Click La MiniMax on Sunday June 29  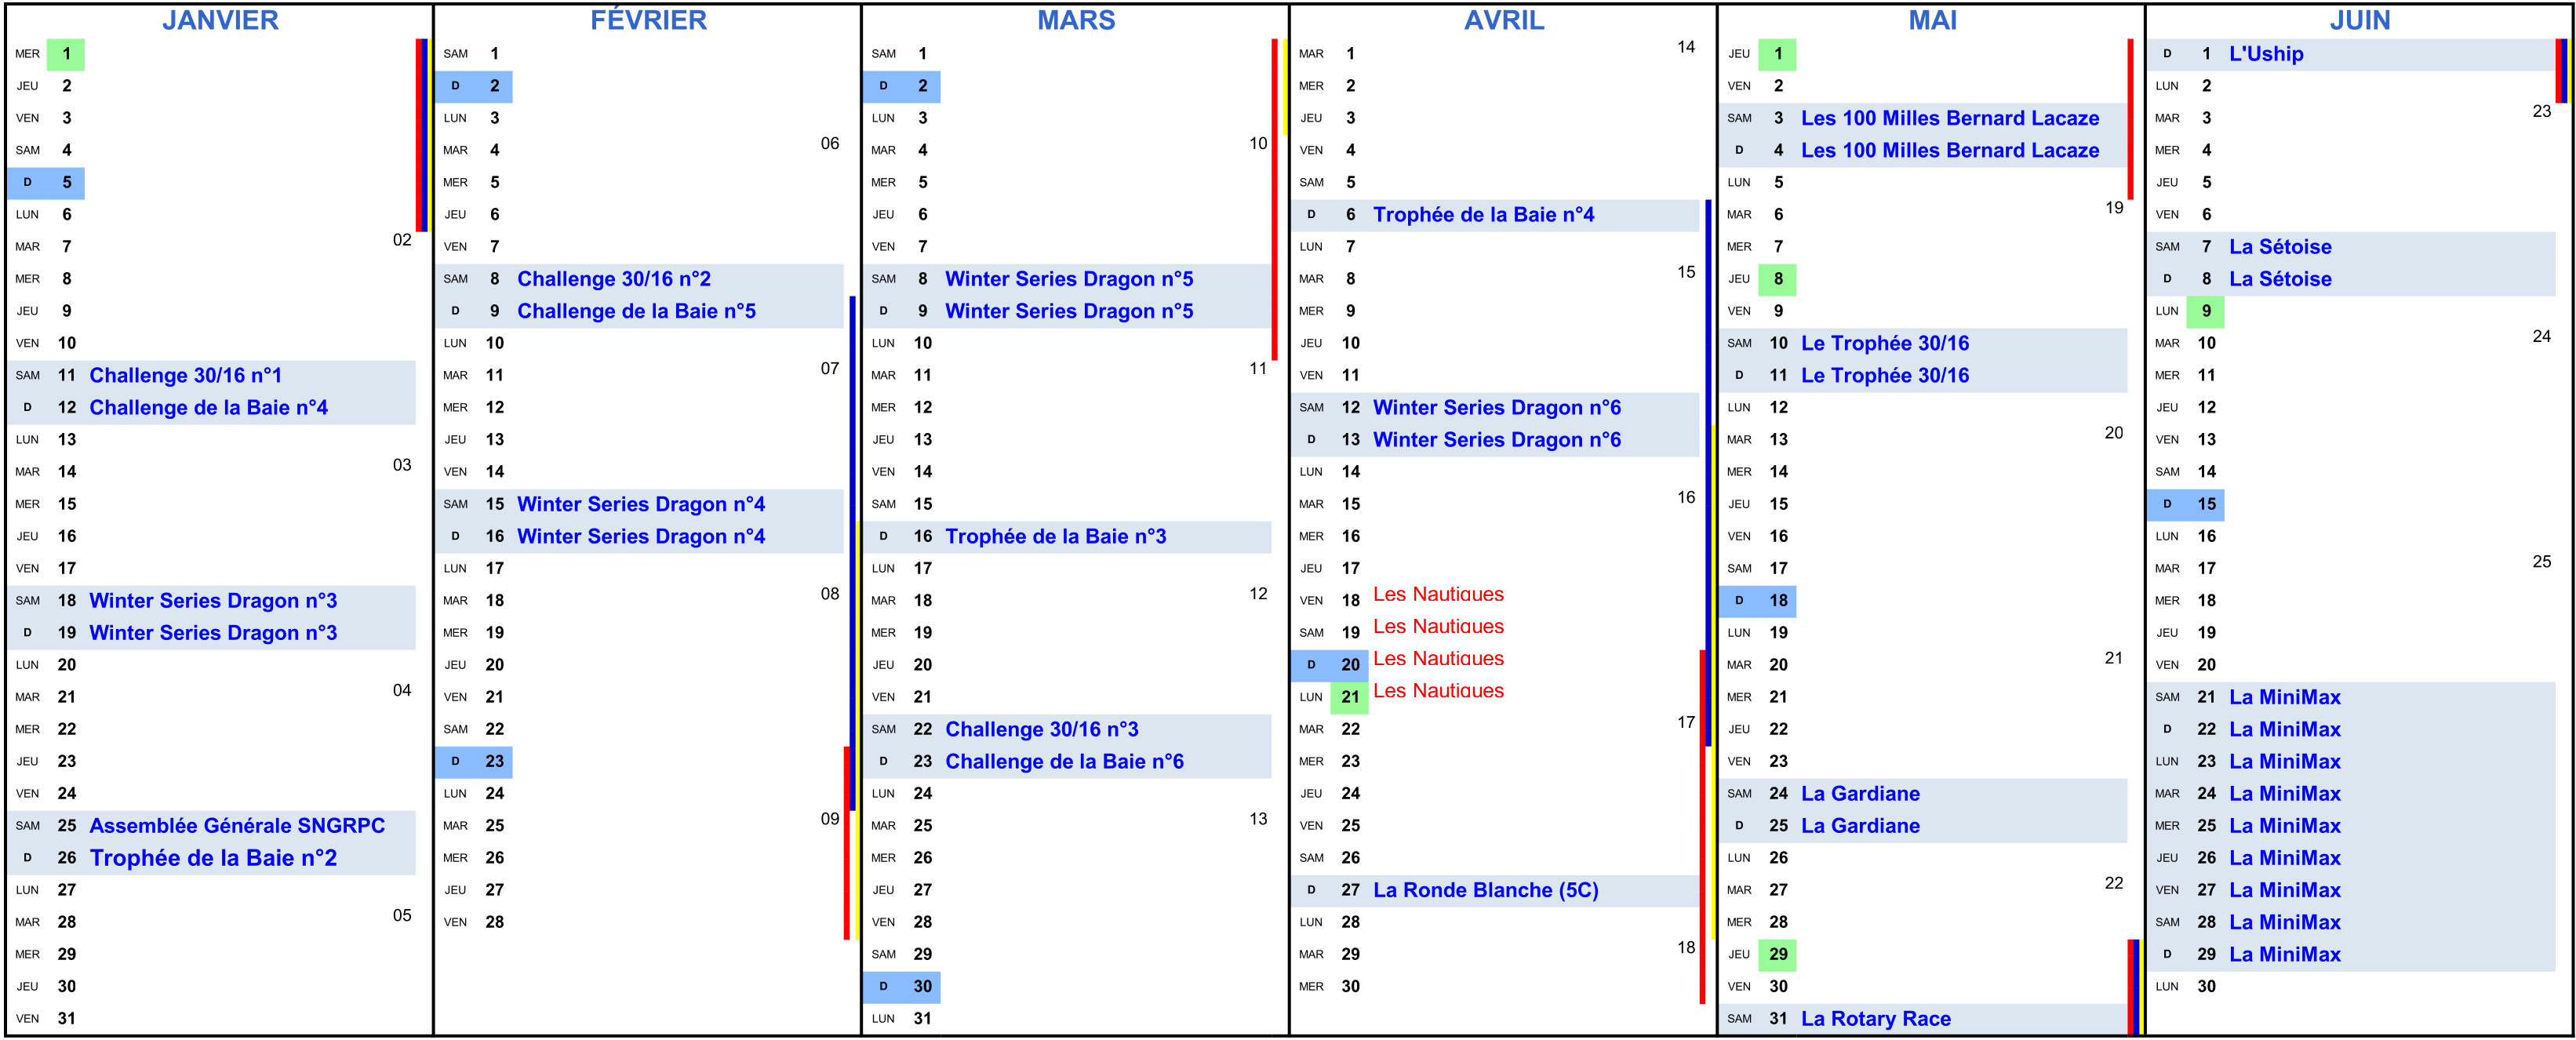click(2285, 955)
